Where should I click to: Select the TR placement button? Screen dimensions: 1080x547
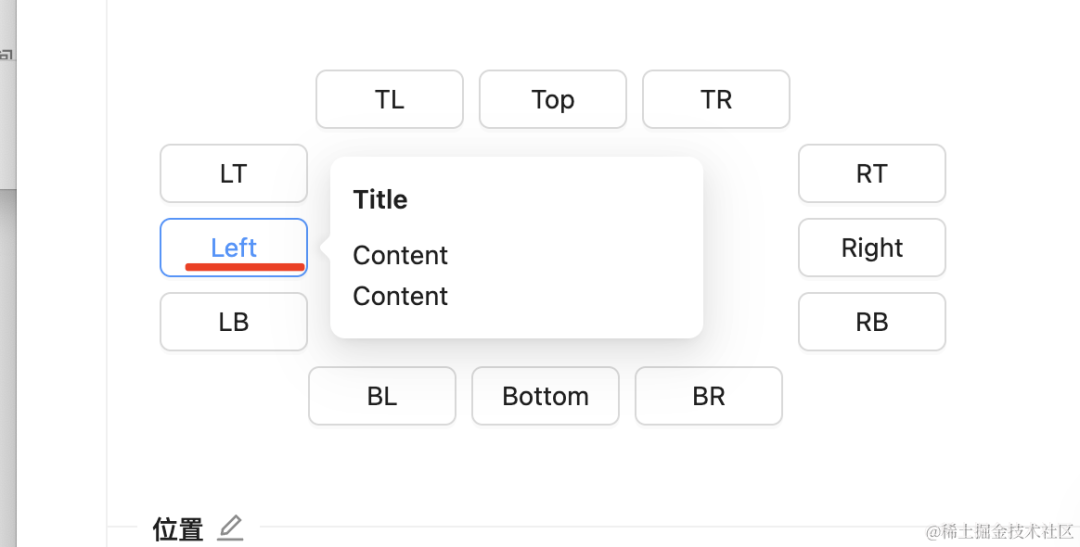pyautogui.click(x=716, y=99)
